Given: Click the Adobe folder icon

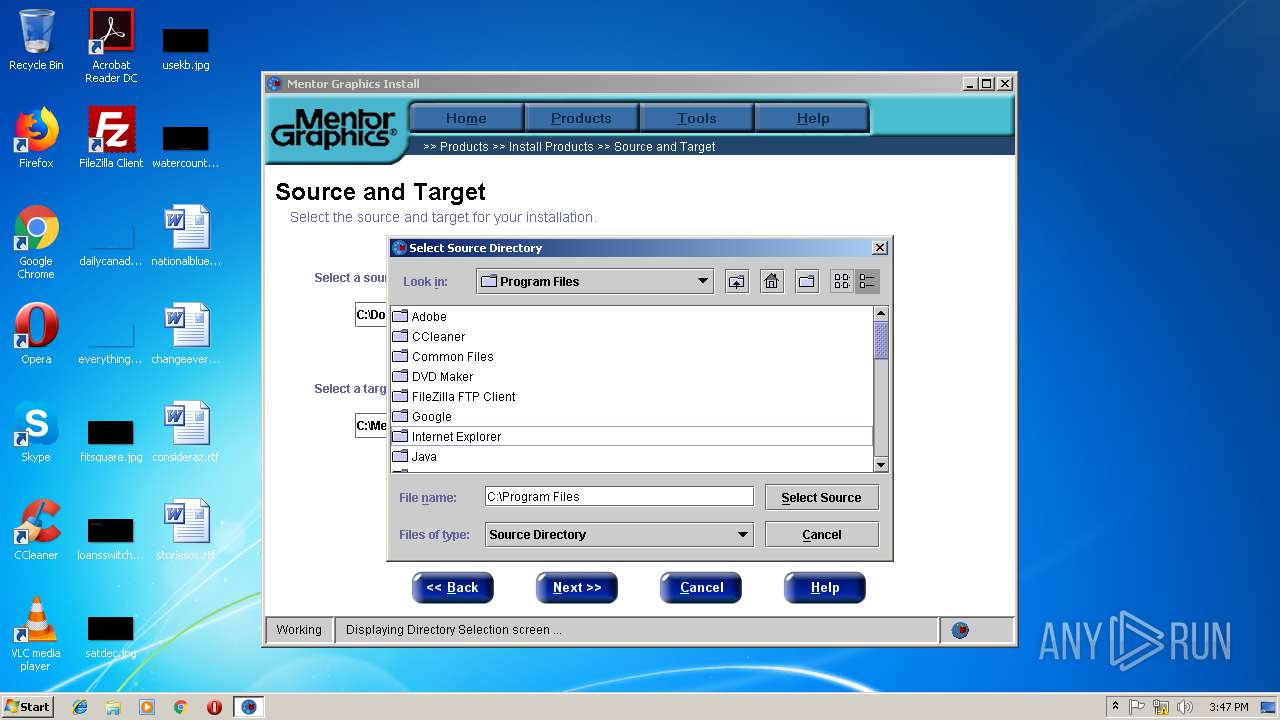Looking at the screenshot, I should point(400,316).
